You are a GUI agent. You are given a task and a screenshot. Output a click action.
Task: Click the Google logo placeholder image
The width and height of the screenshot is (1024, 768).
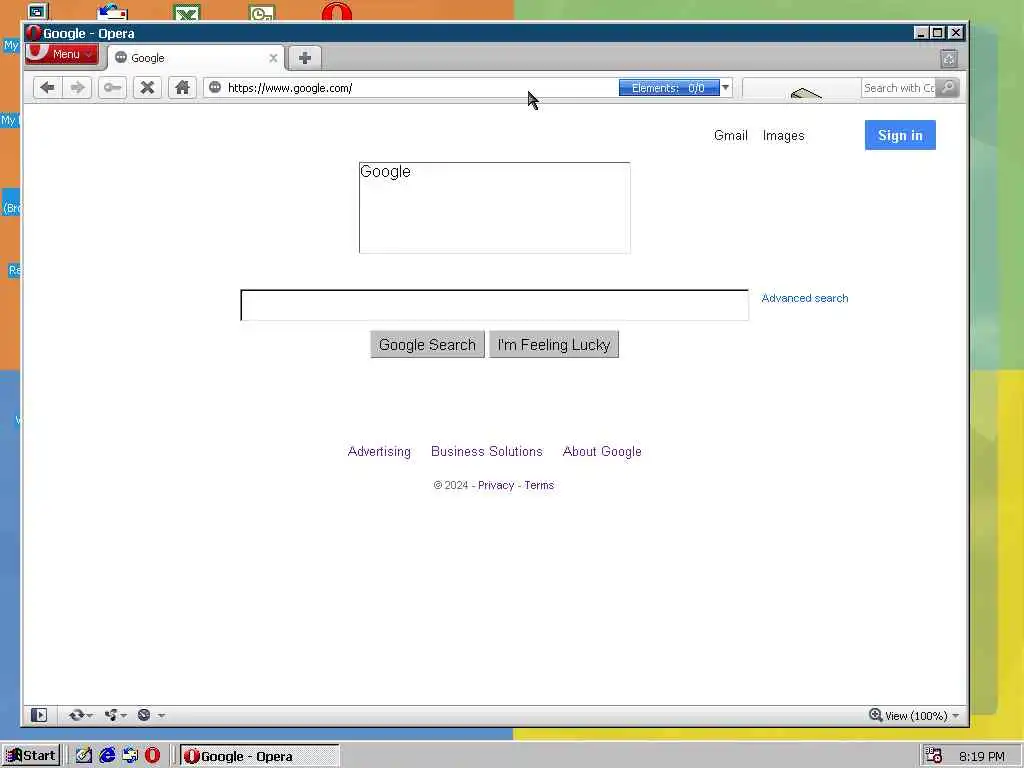[x=494, y=208]
